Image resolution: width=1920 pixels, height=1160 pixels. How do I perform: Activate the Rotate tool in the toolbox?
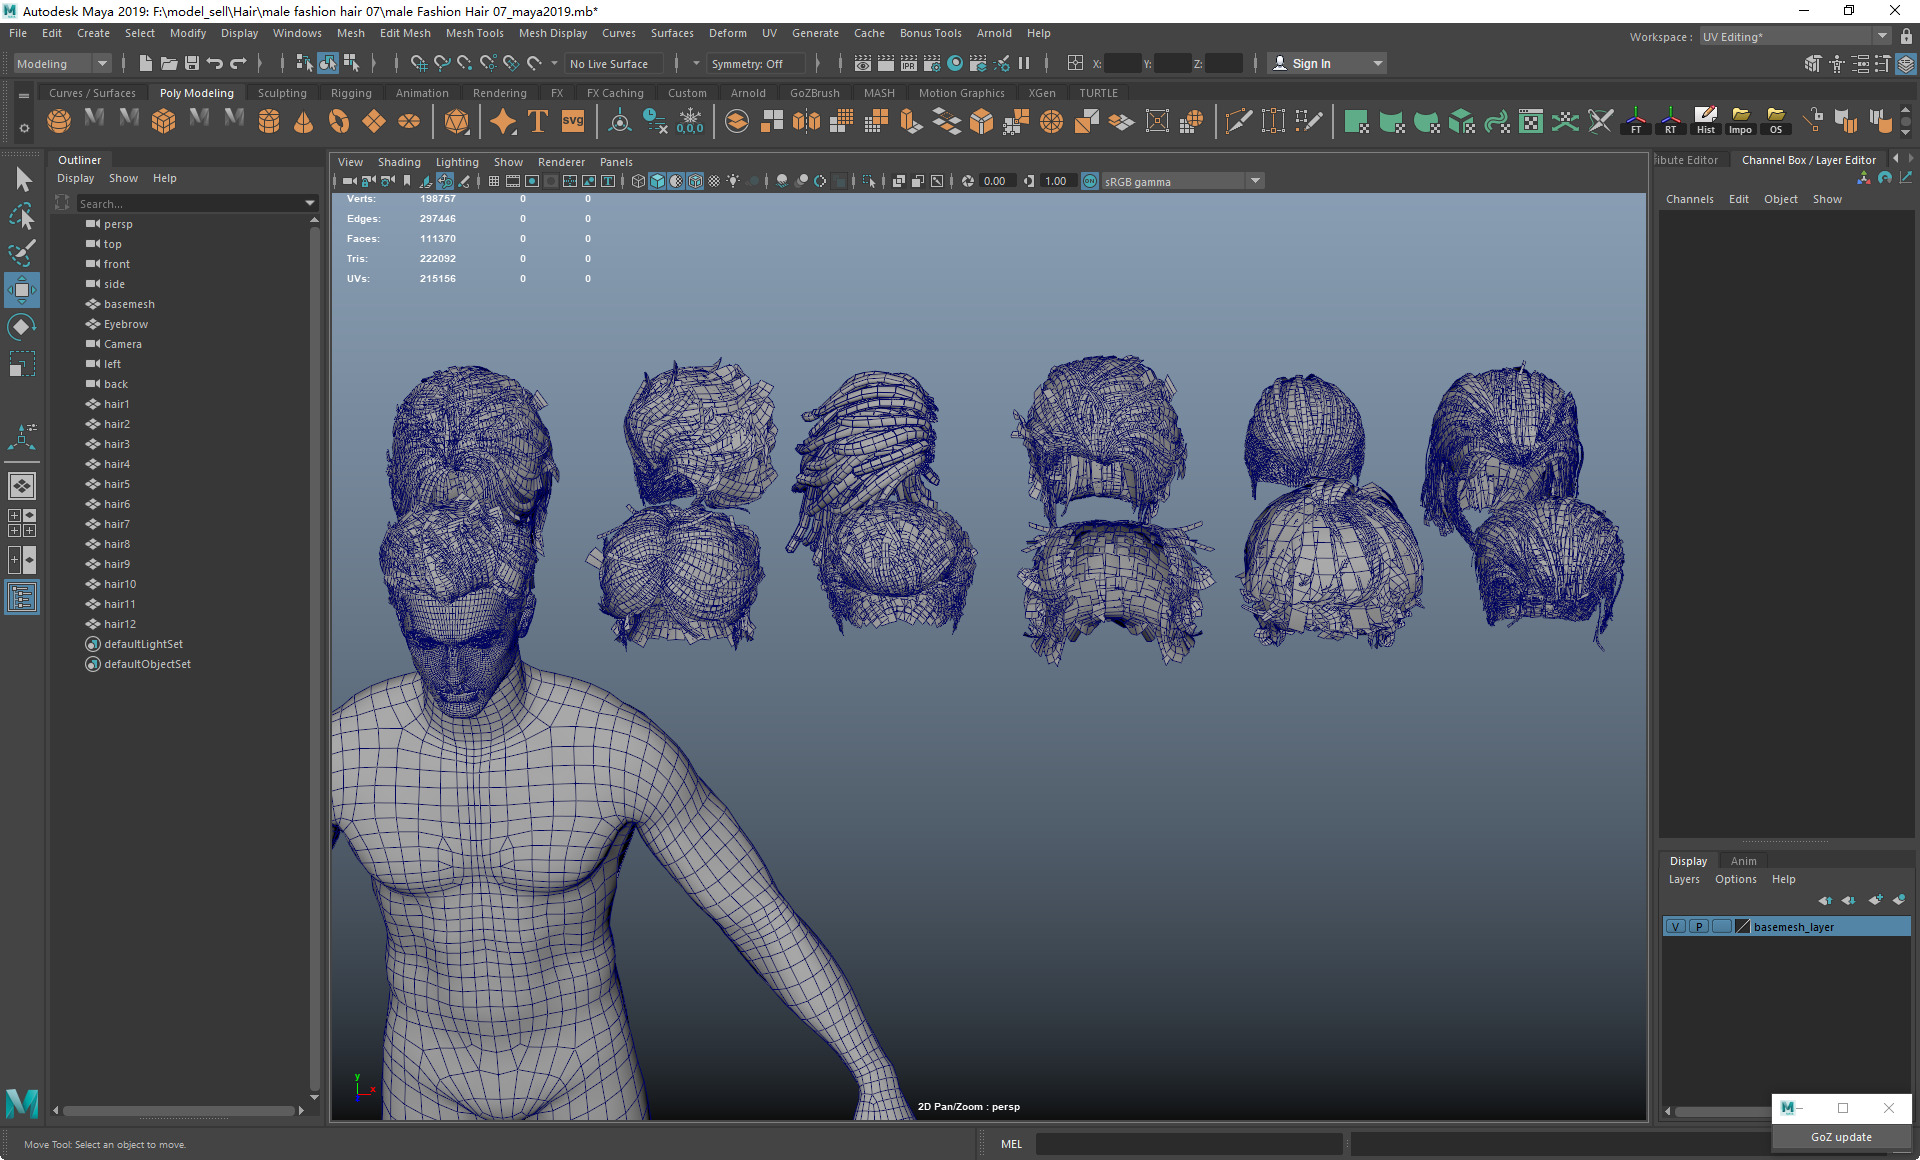pos(22,327)
